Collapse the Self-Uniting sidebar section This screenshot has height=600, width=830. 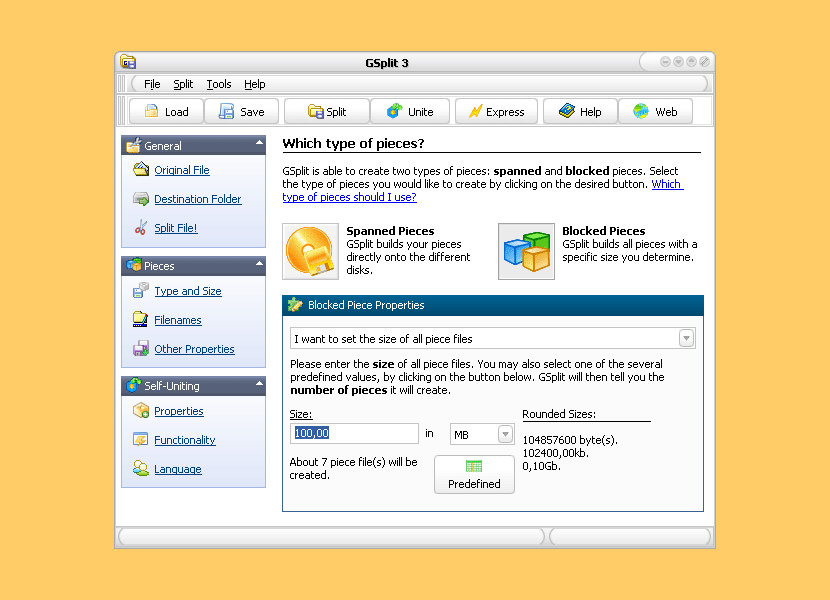259,383
